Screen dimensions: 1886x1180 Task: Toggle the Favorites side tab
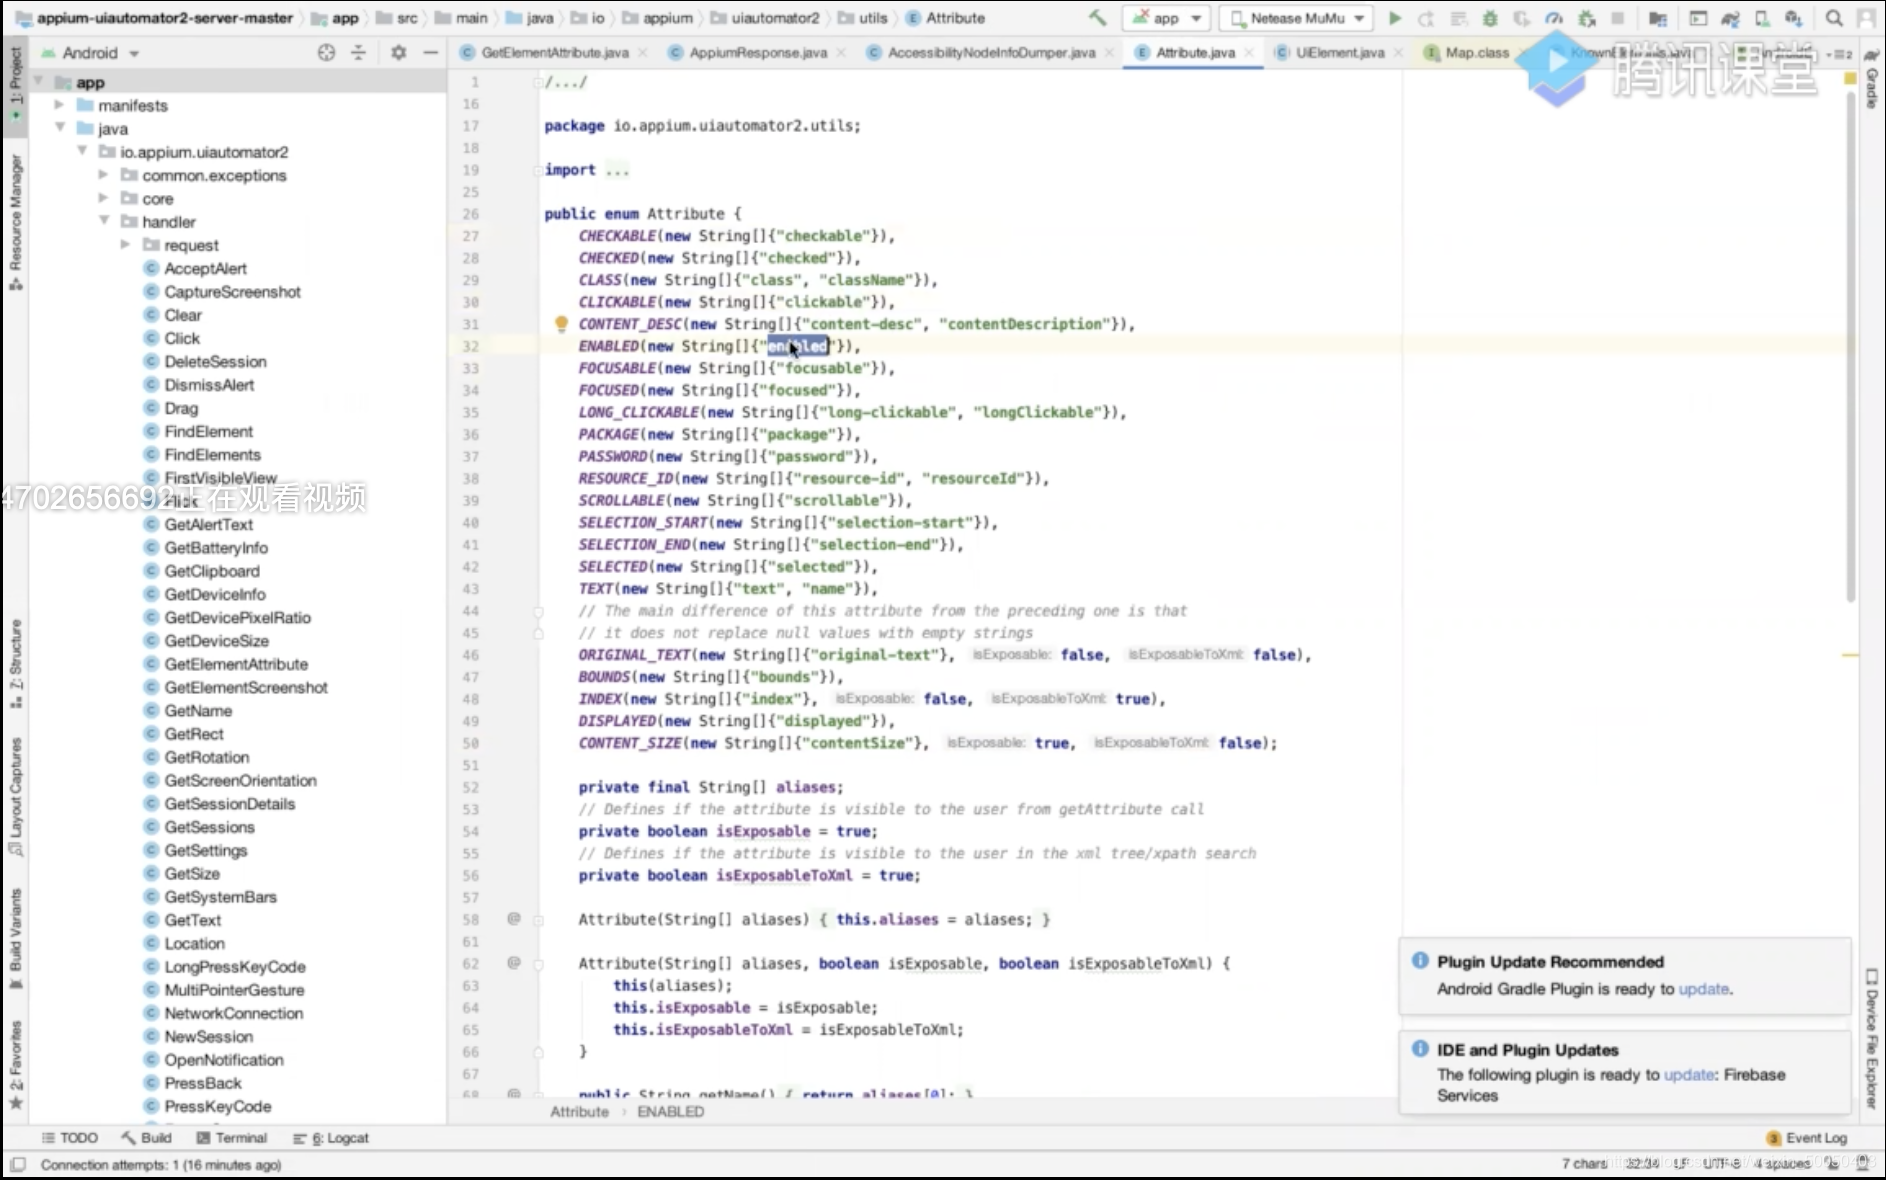tap(15, 1064)
